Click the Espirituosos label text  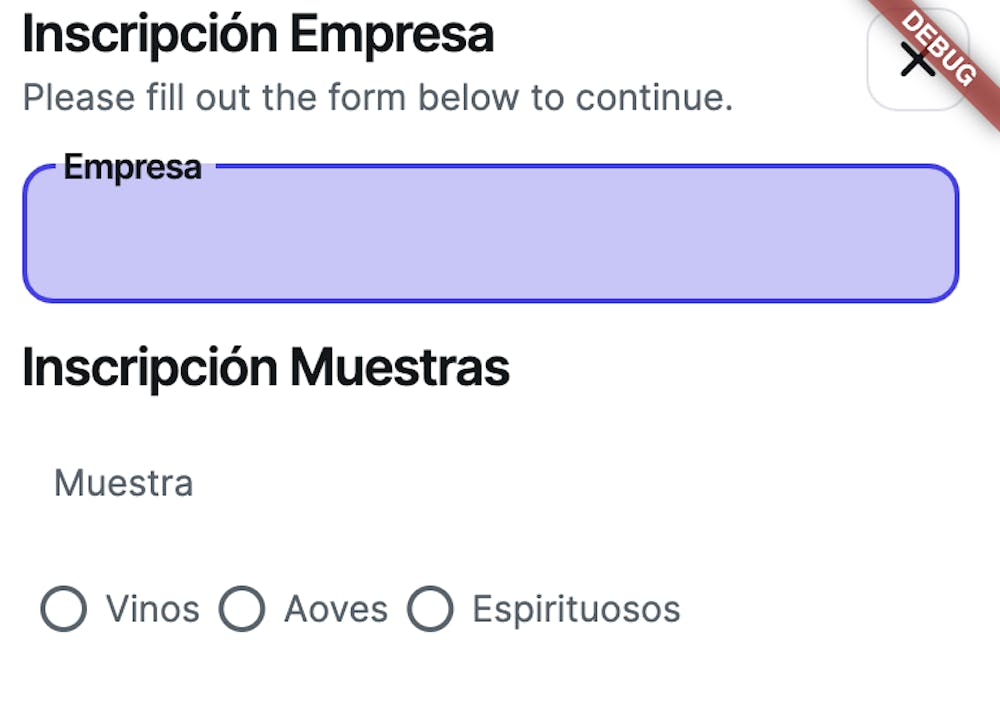pos(576,609)
